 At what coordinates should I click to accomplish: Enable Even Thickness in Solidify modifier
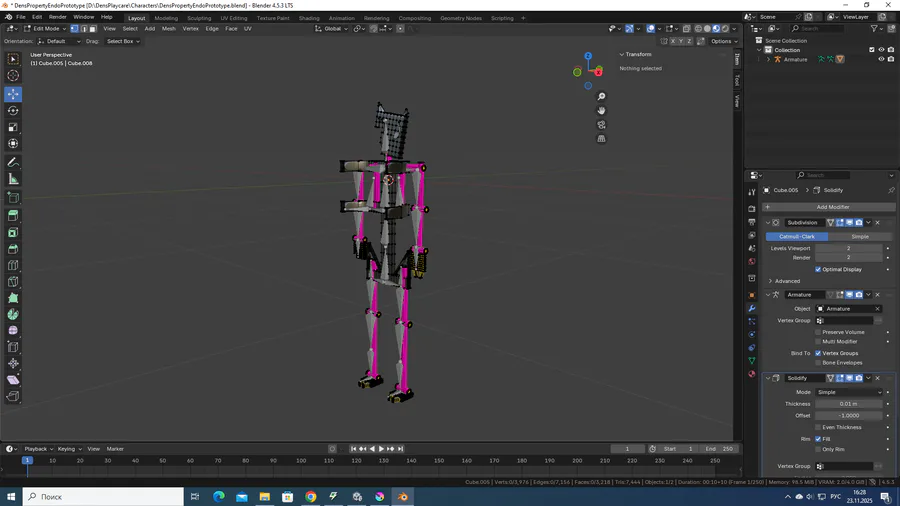click(818, 427)
